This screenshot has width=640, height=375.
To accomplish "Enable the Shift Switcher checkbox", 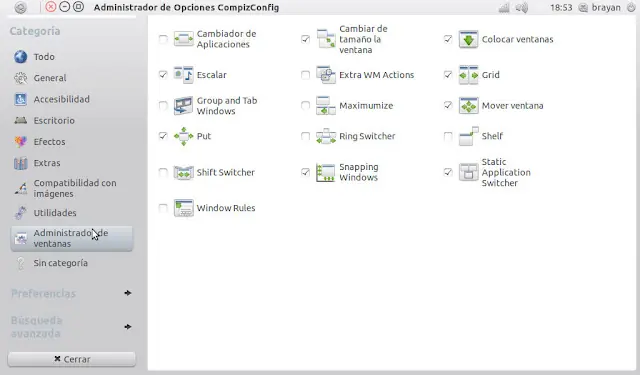I will 163,172.
